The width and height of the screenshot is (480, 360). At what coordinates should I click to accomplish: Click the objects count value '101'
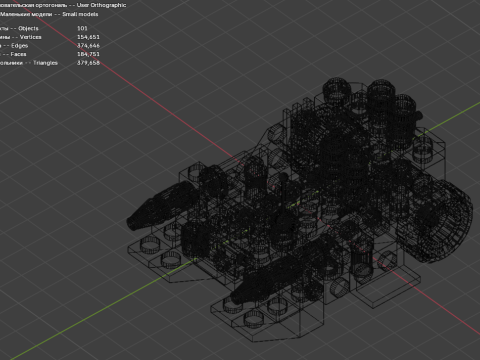point(82,28)
